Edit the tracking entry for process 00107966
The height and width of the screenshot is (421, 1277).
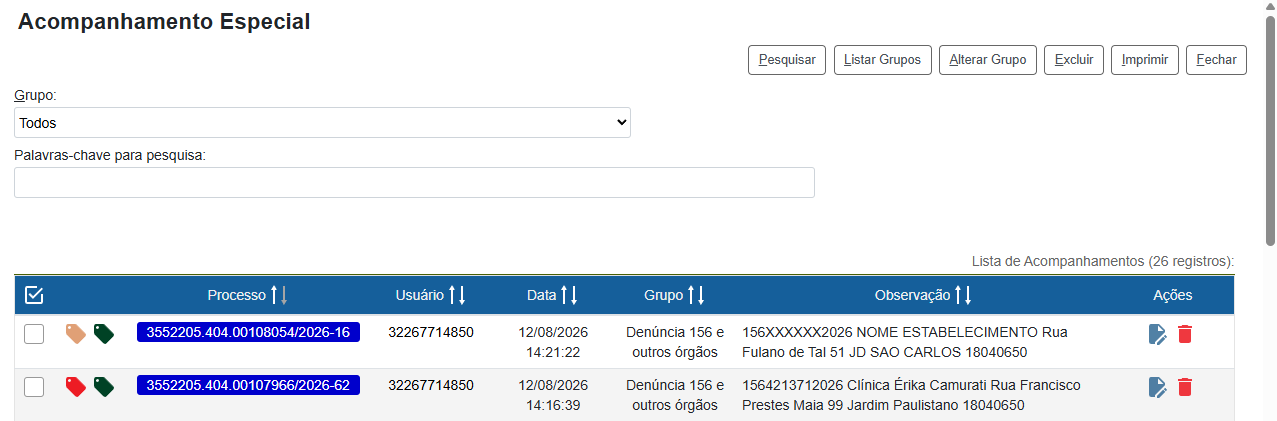coord(1157,387)
